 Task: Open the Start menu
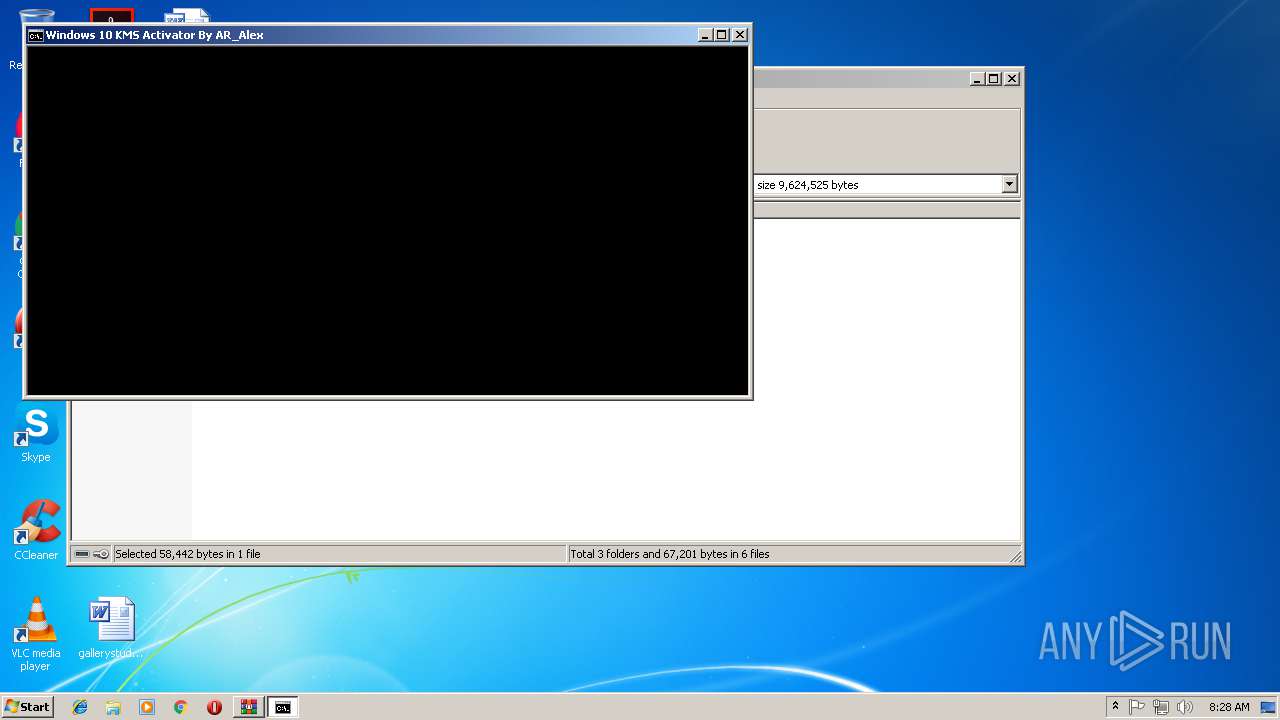[x=28, y=707]
